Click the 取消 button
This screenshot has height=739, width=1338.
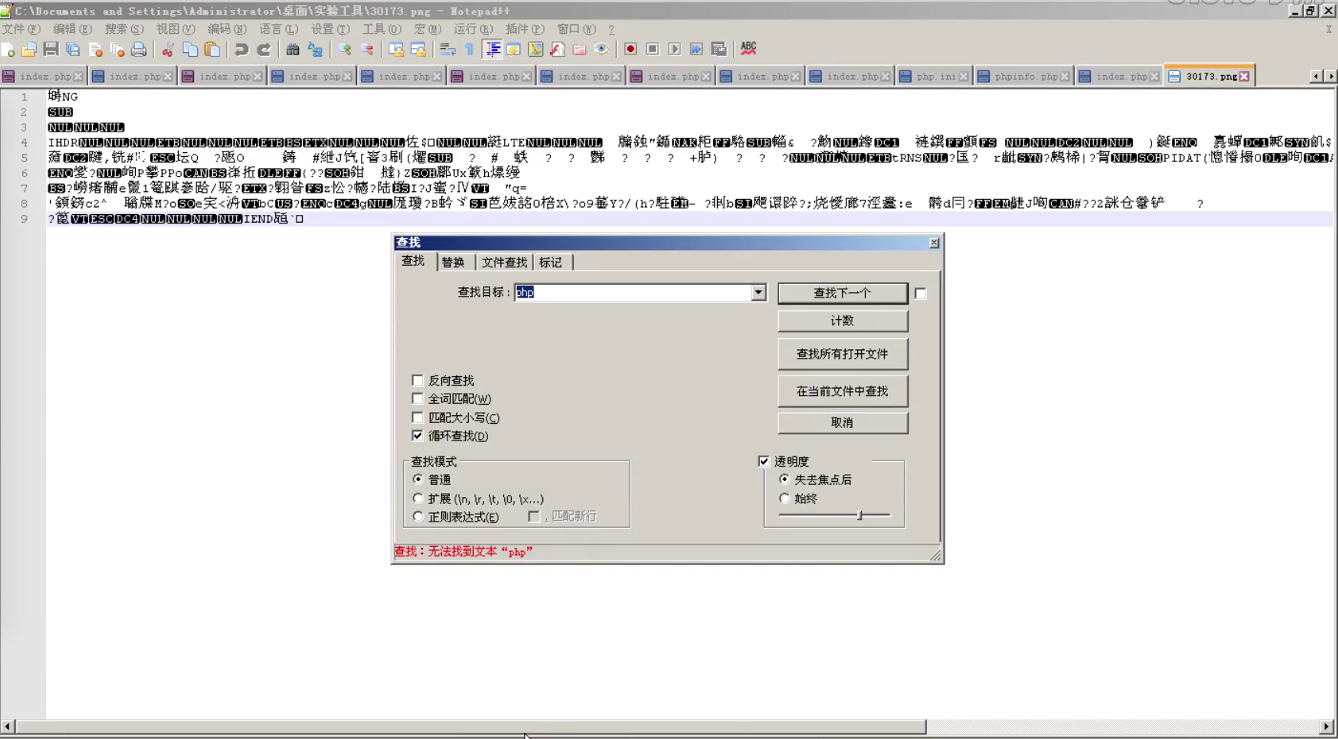(x=842, y=423)
